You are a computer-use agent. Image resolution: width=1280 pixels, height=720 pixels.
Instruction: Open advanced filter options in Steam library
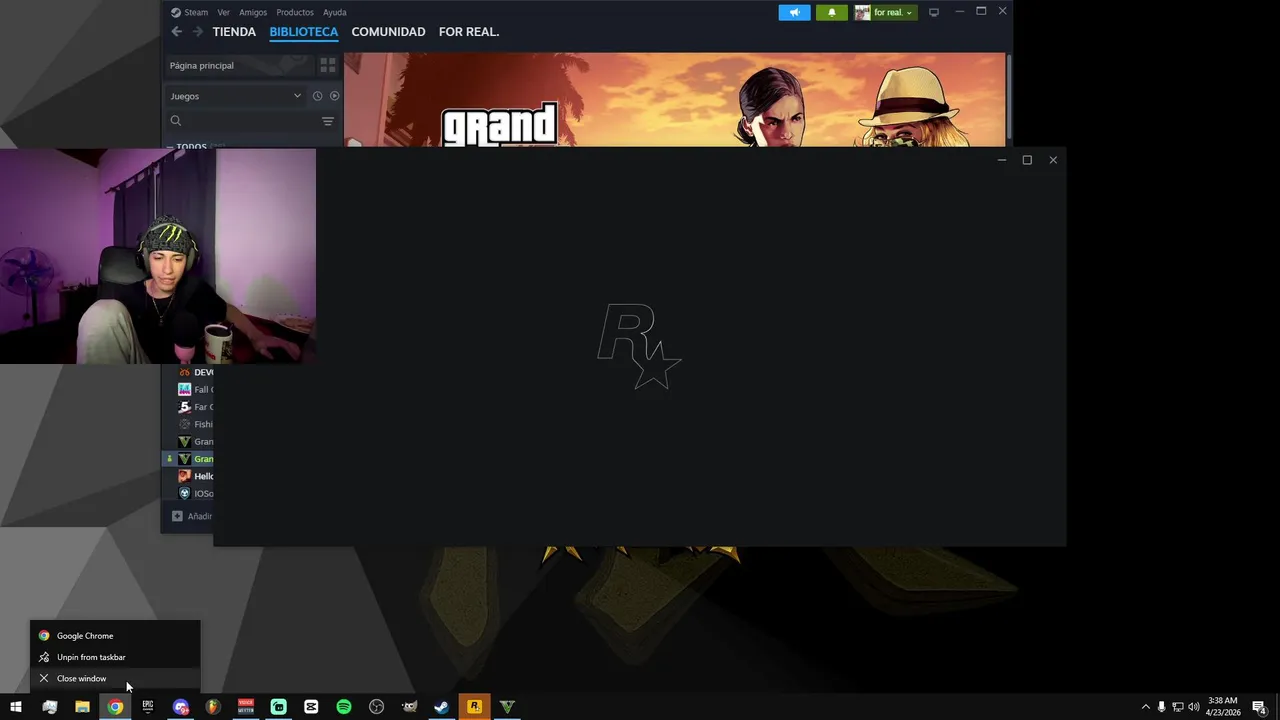327,121
